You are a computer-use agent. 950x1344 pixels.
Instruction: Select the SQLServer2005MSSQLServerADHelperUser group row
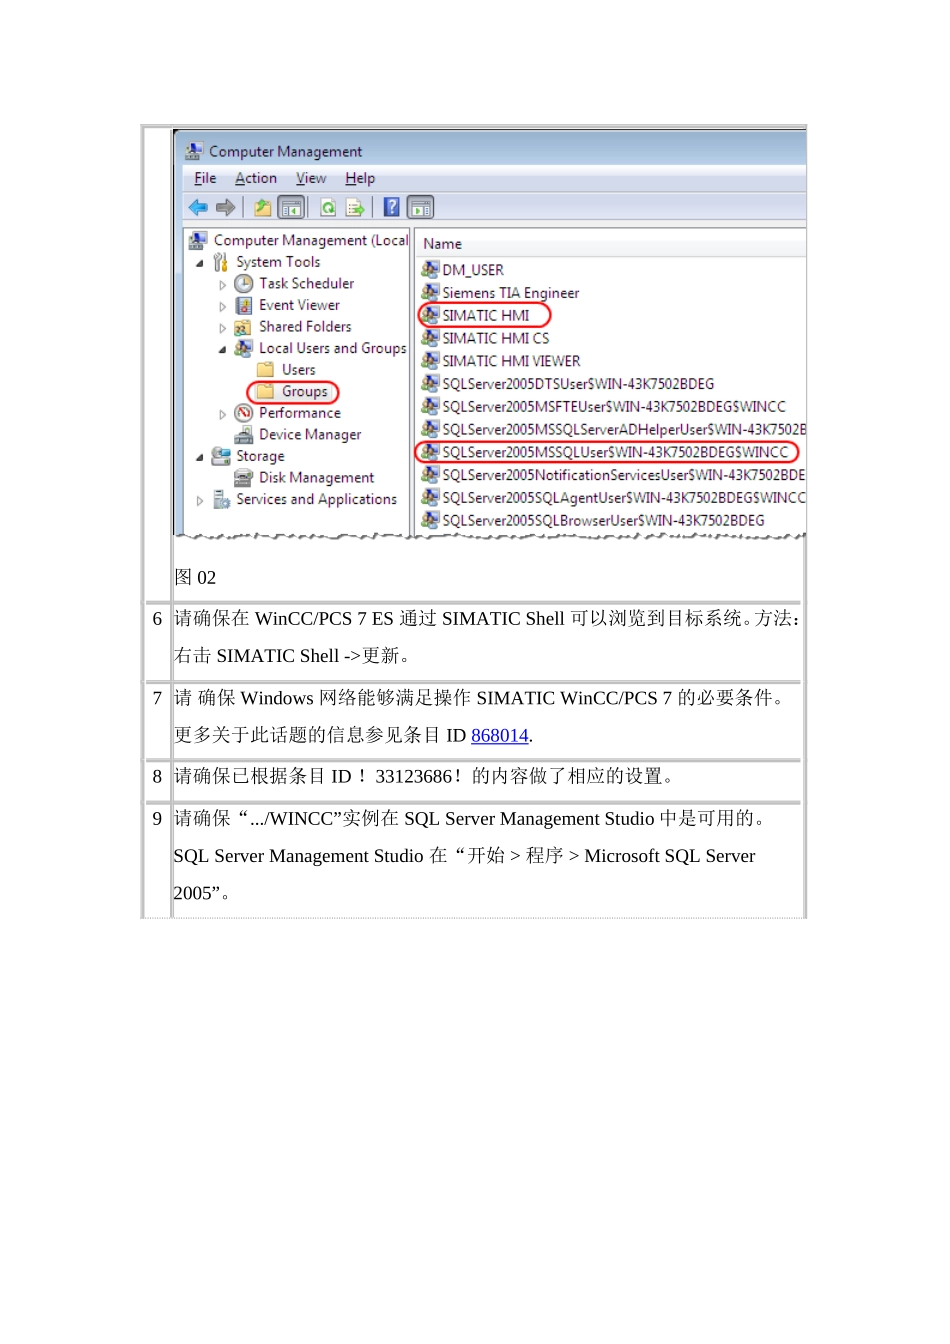pyautogui.click(x=624, y=429)
